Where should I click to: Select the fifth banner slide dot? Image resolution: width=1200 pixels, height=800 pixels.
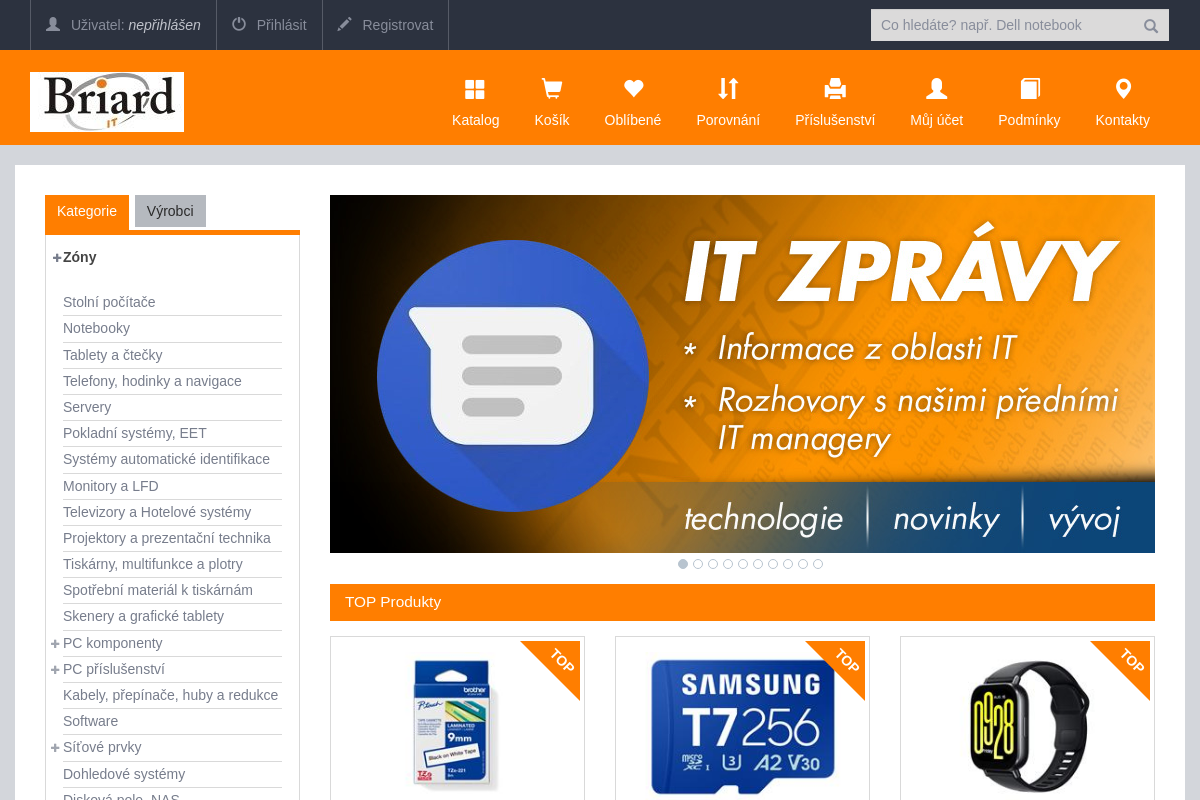coord(743,564)
